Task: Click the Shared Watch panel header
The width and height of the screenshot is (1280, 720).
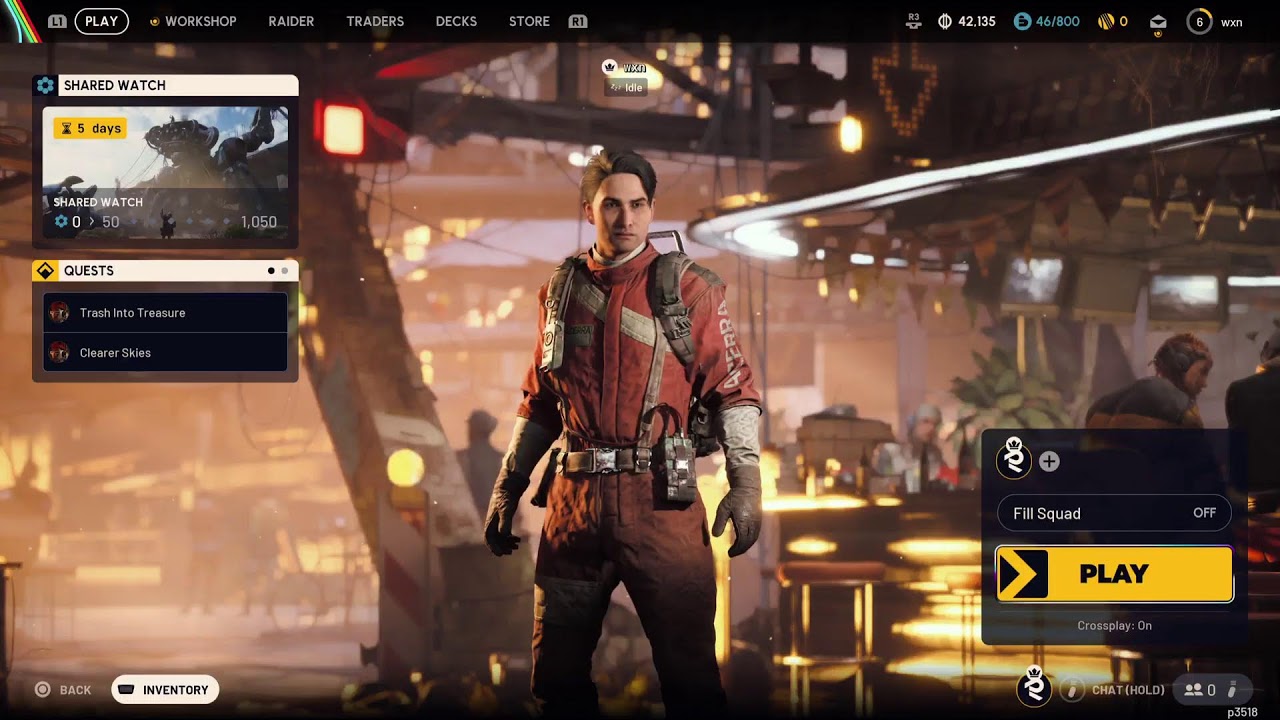Action: (165, 85)
